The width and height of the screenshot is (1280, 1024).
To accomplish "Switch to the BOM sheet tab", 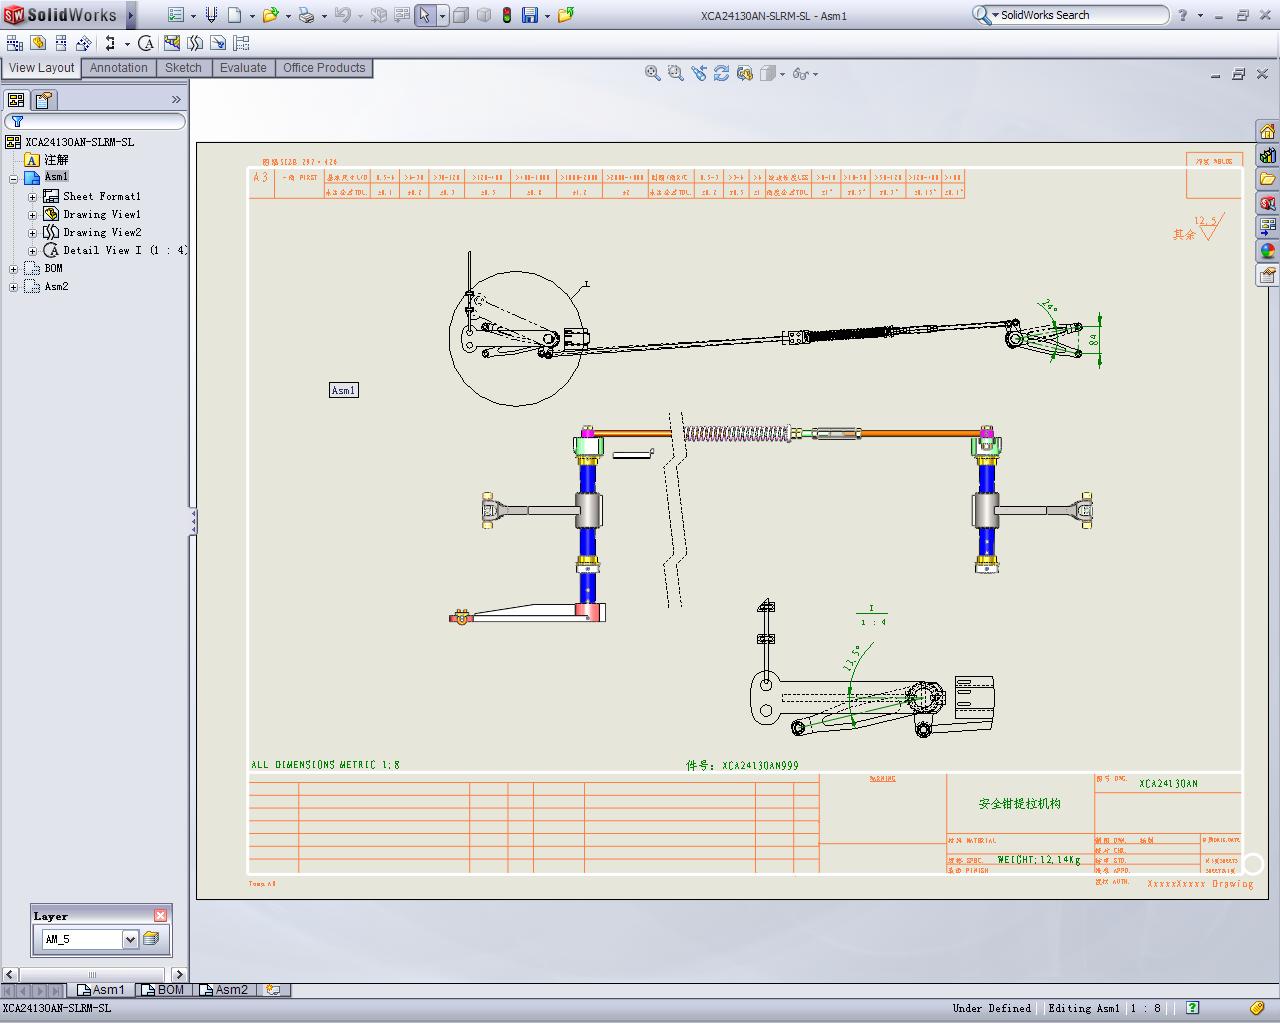I will 164,990.
